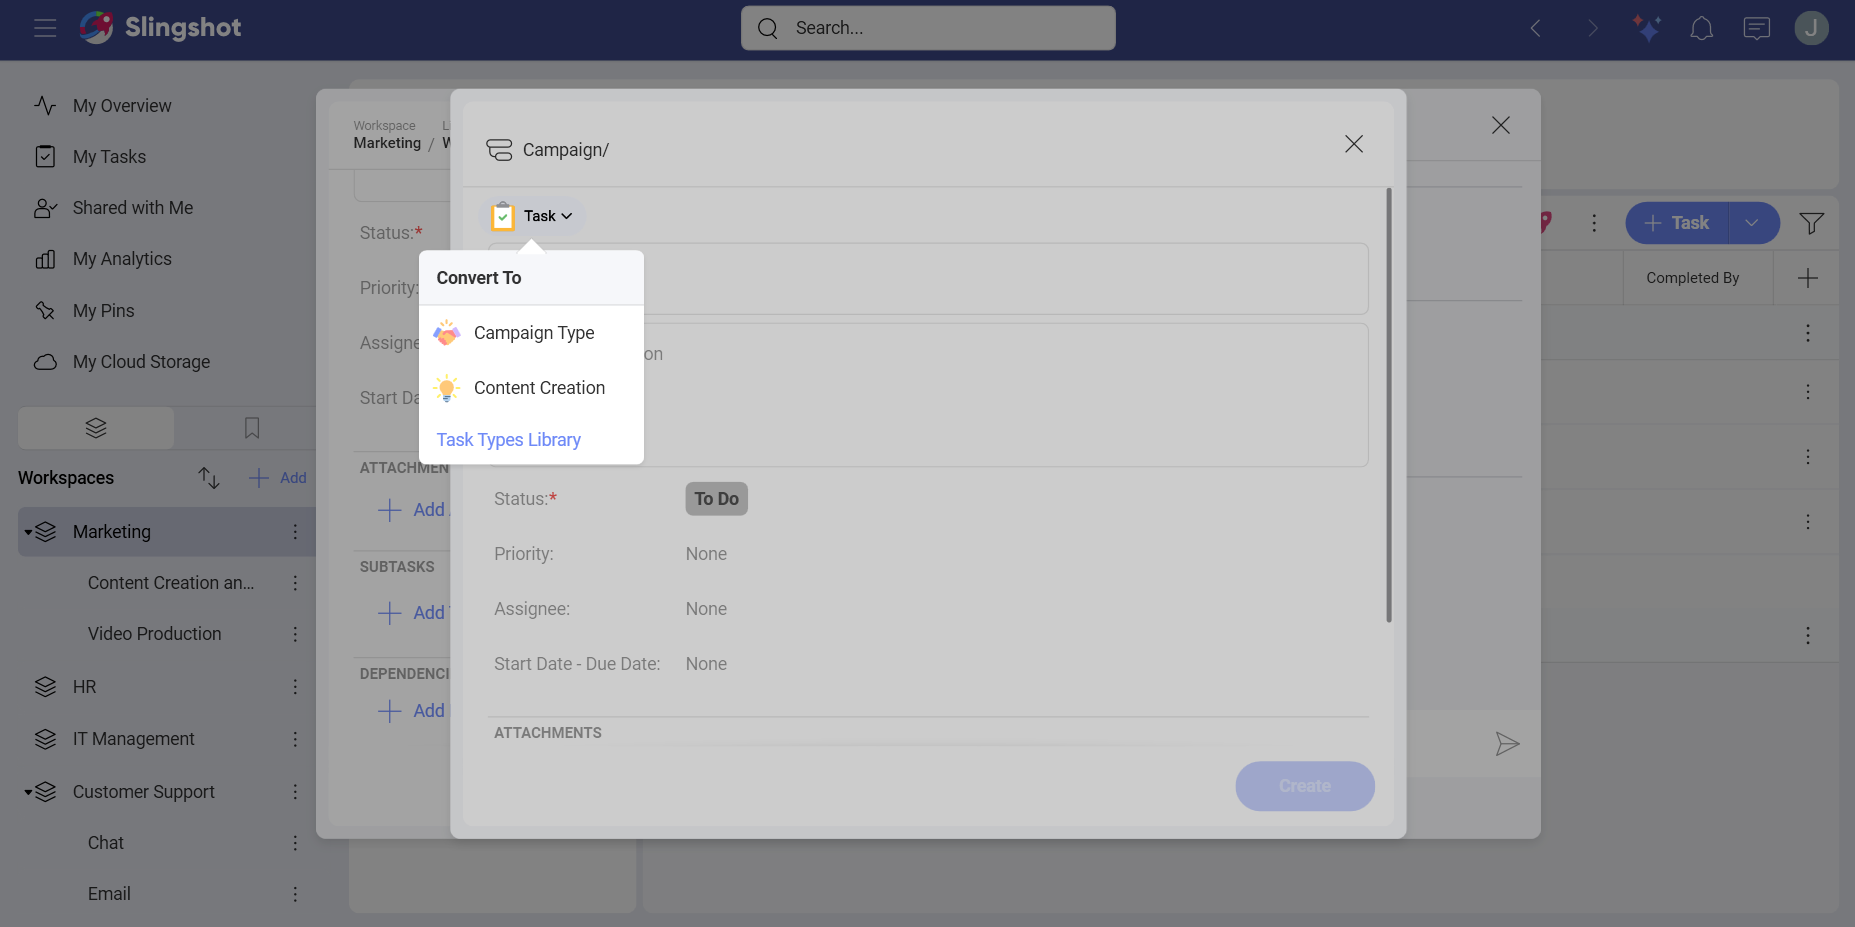
Task: Switch to the bookmarks tab icon
Action: pyautogui.click(x=252, y=428)
